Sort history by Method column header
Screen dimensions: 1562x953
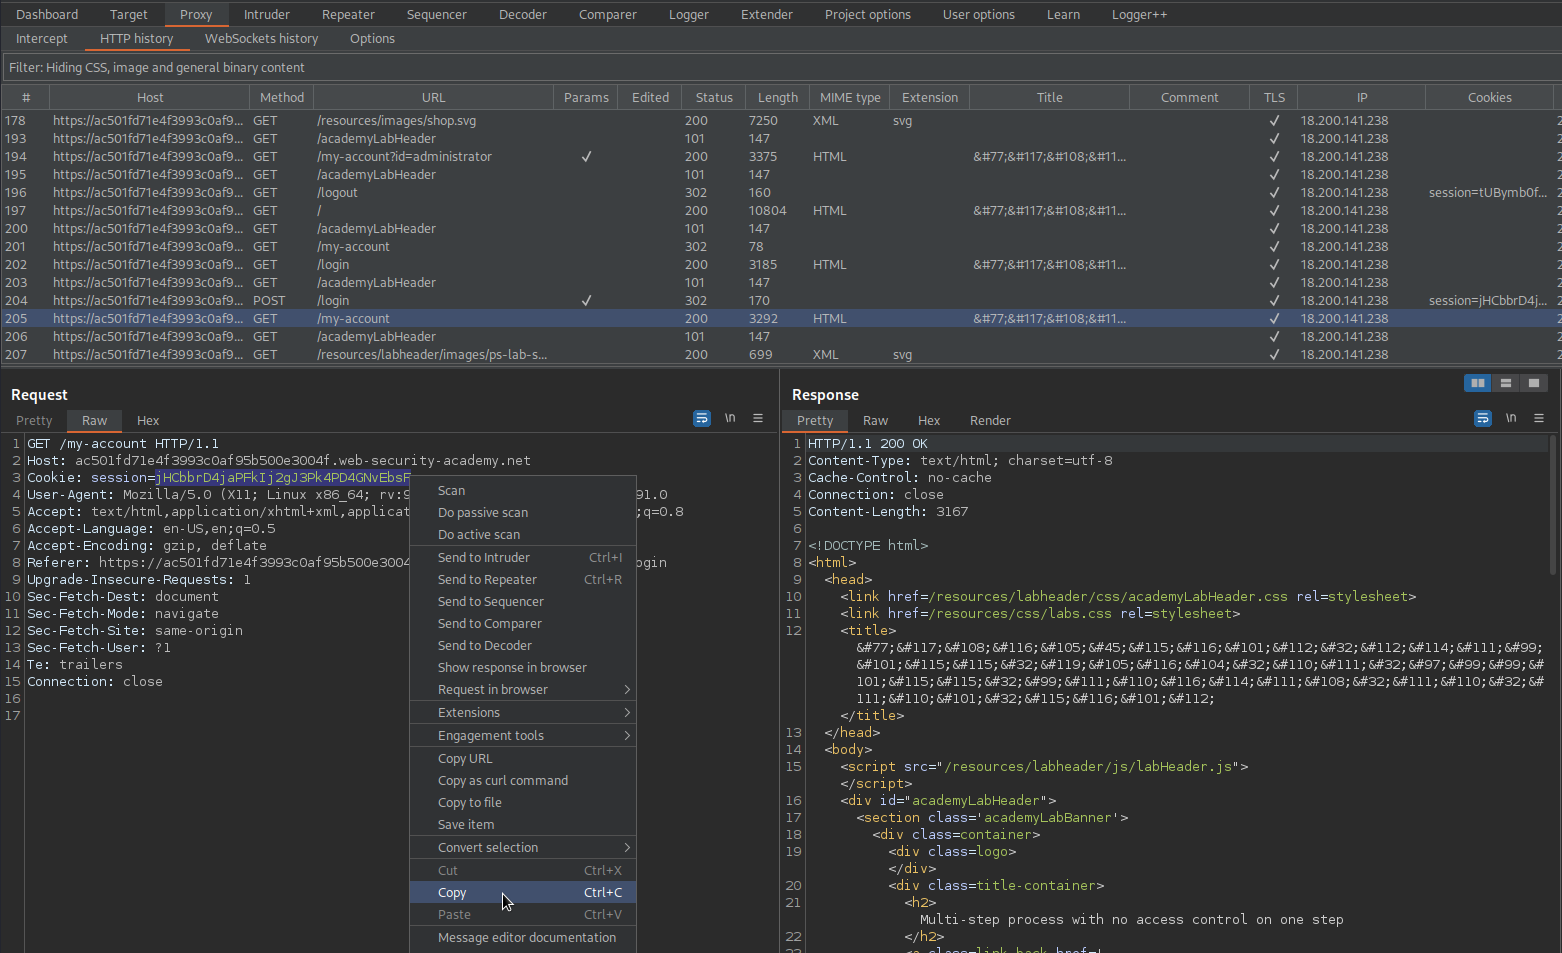(x=282, y=97)
